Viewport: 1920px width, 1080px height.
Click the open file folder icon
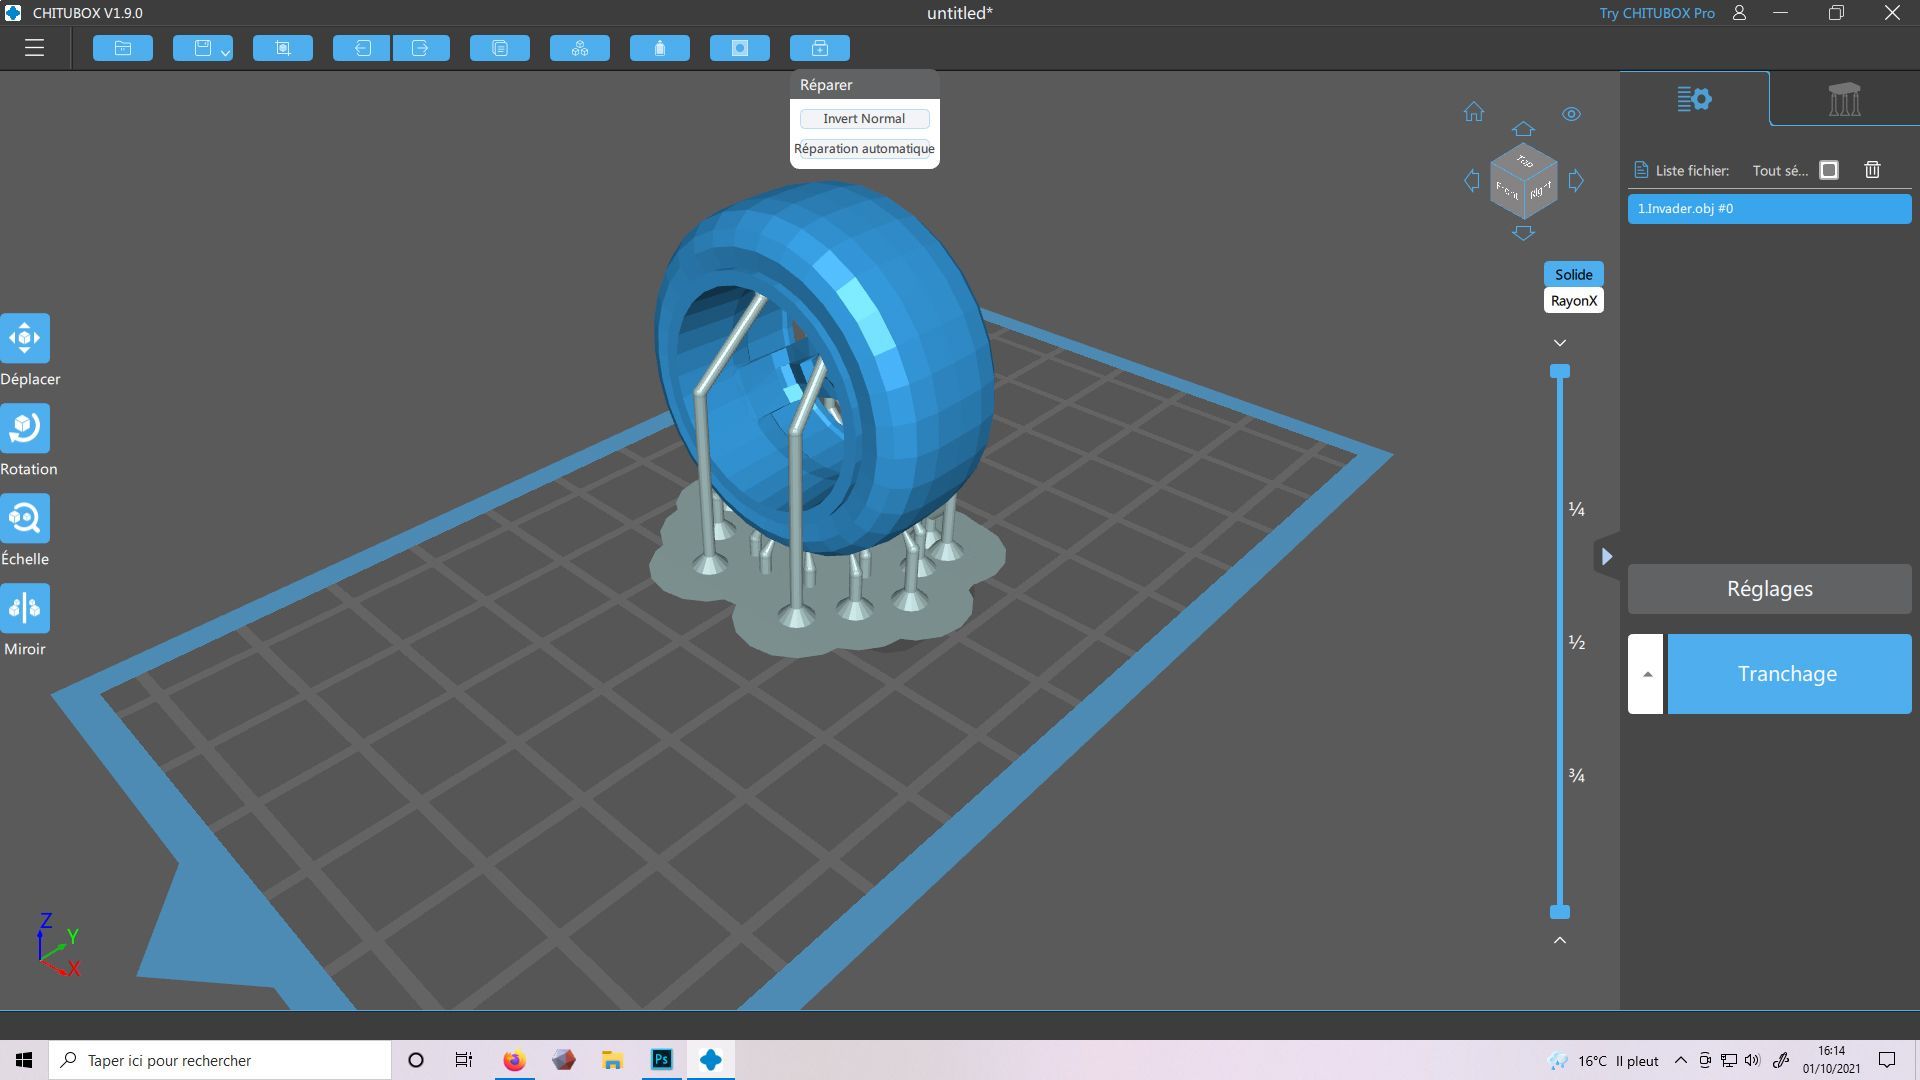click(x=123, y=48)
